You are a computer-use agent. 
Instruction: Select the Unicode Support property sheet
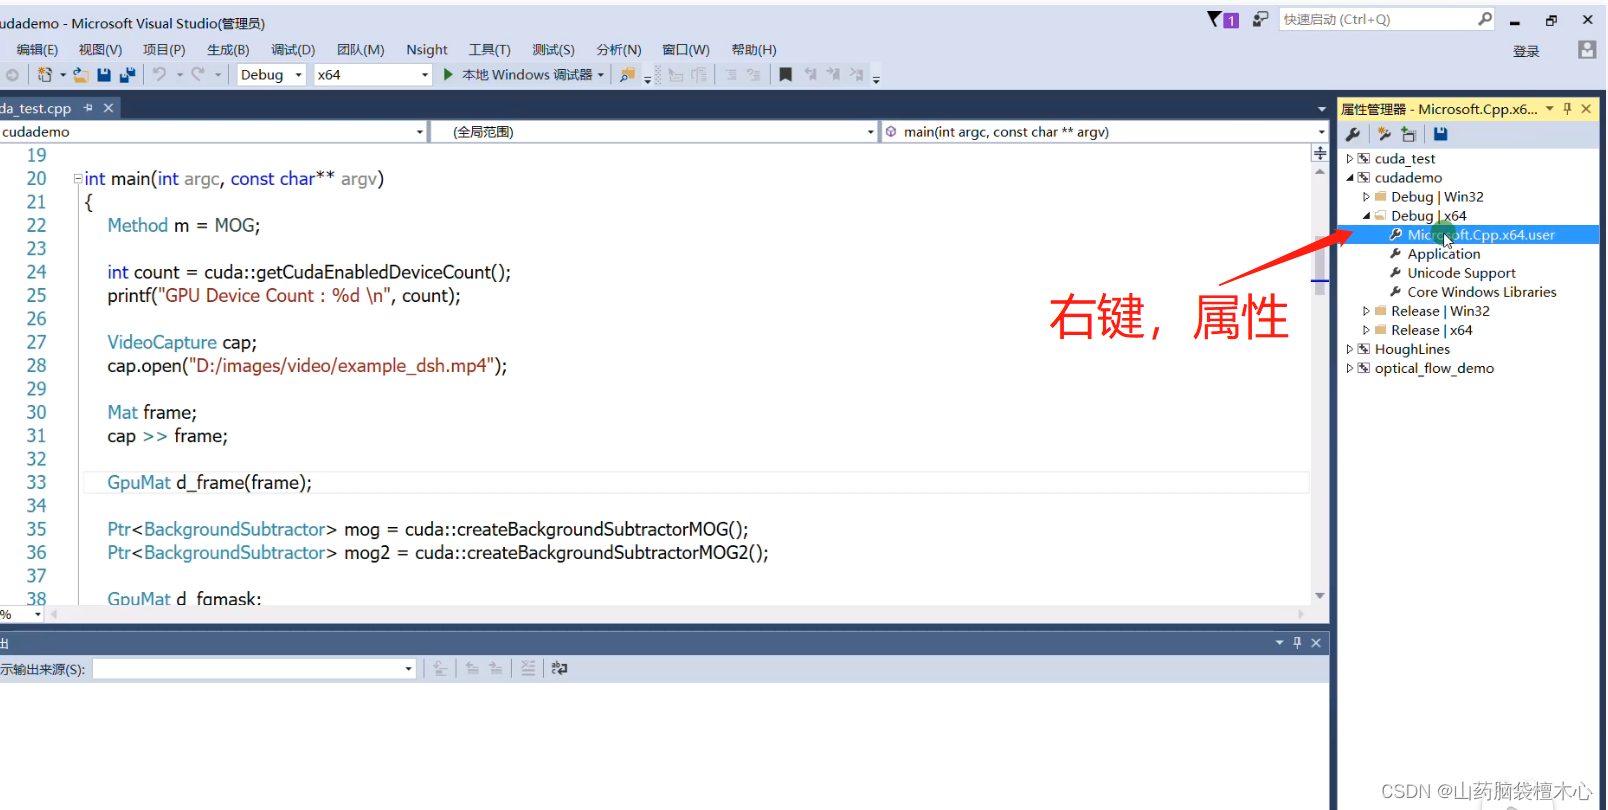[x=1461, y=273]
